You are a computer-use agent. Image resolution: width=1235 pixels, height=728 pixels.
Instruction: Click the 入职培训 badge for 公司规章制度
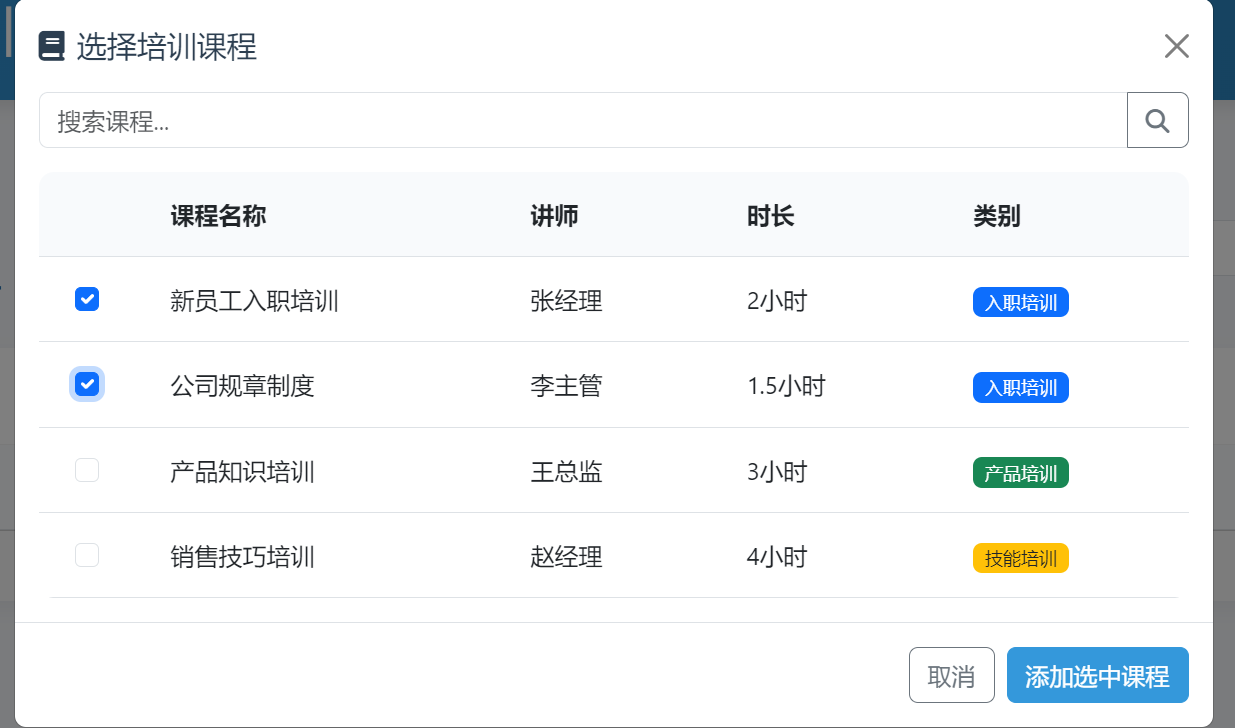1020,388
